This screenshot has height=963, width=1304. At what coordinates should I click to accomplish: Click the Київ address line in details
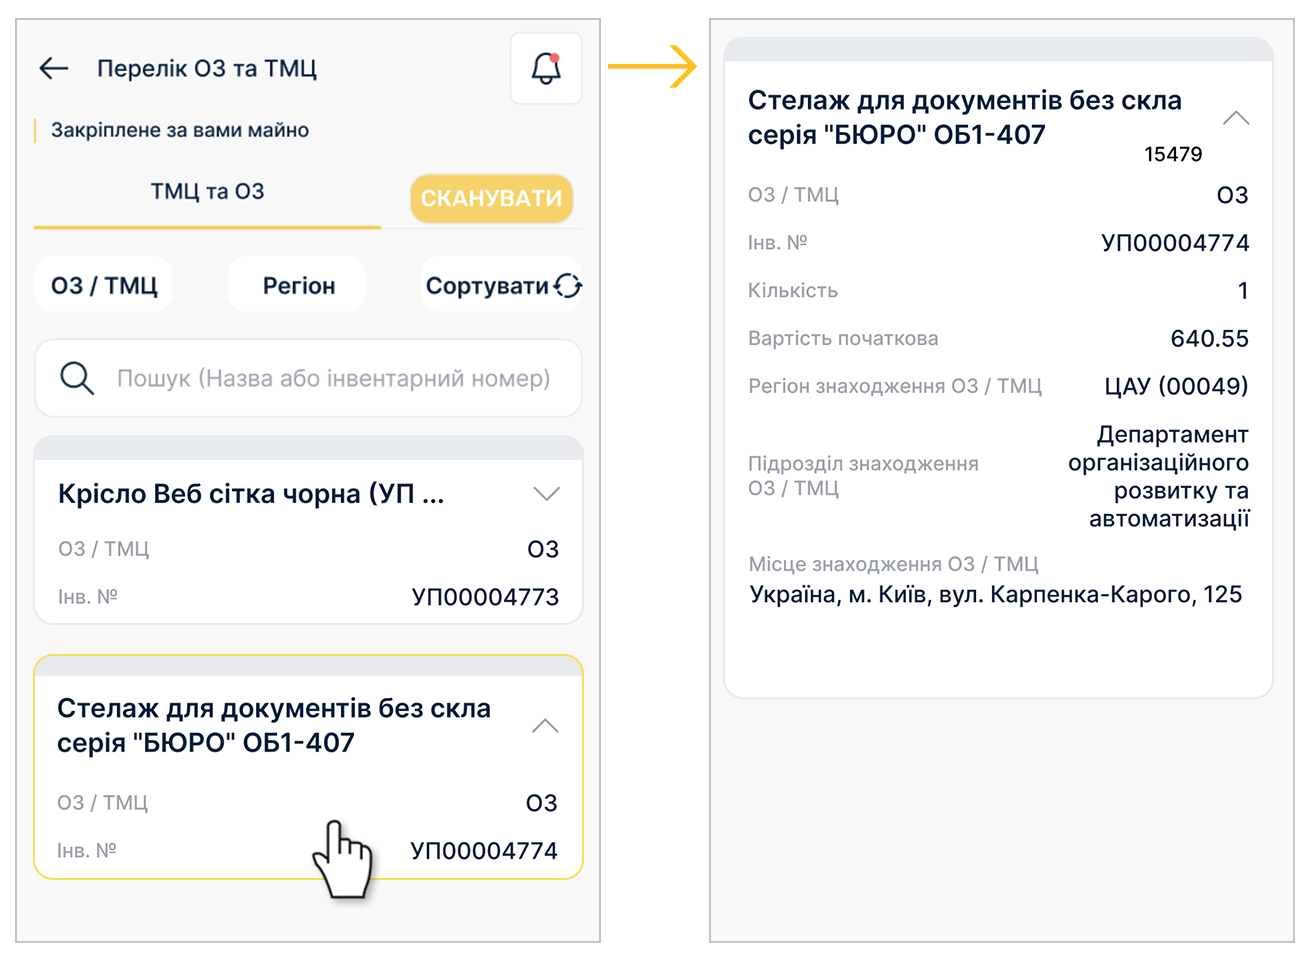tap(996, 595)
